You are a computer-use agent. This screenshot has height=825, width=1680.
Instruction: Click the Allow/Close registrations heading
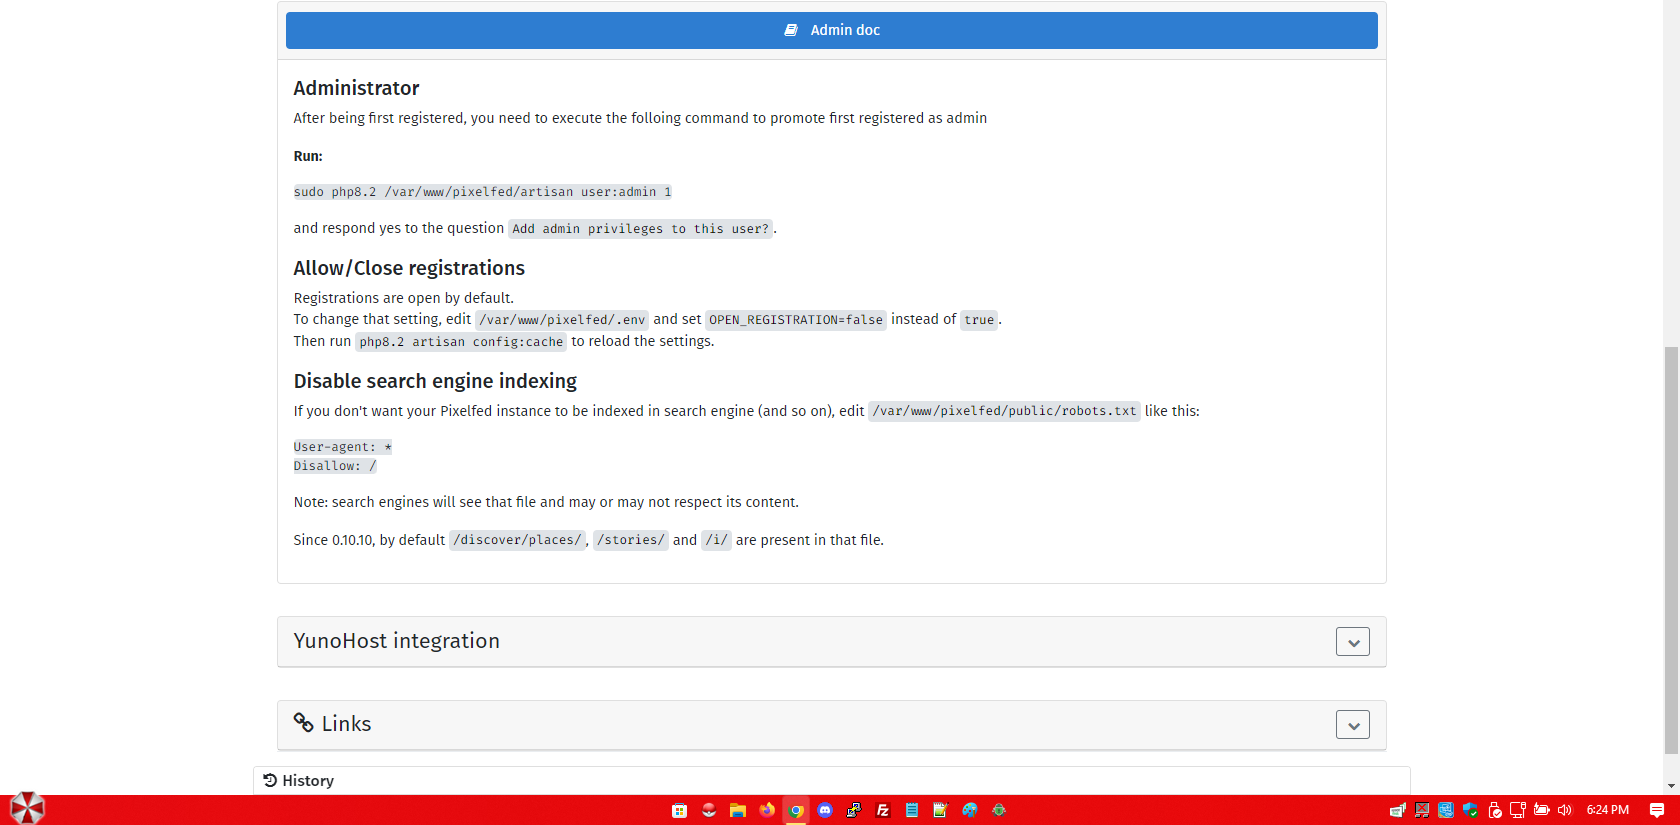tap(409, 268)
